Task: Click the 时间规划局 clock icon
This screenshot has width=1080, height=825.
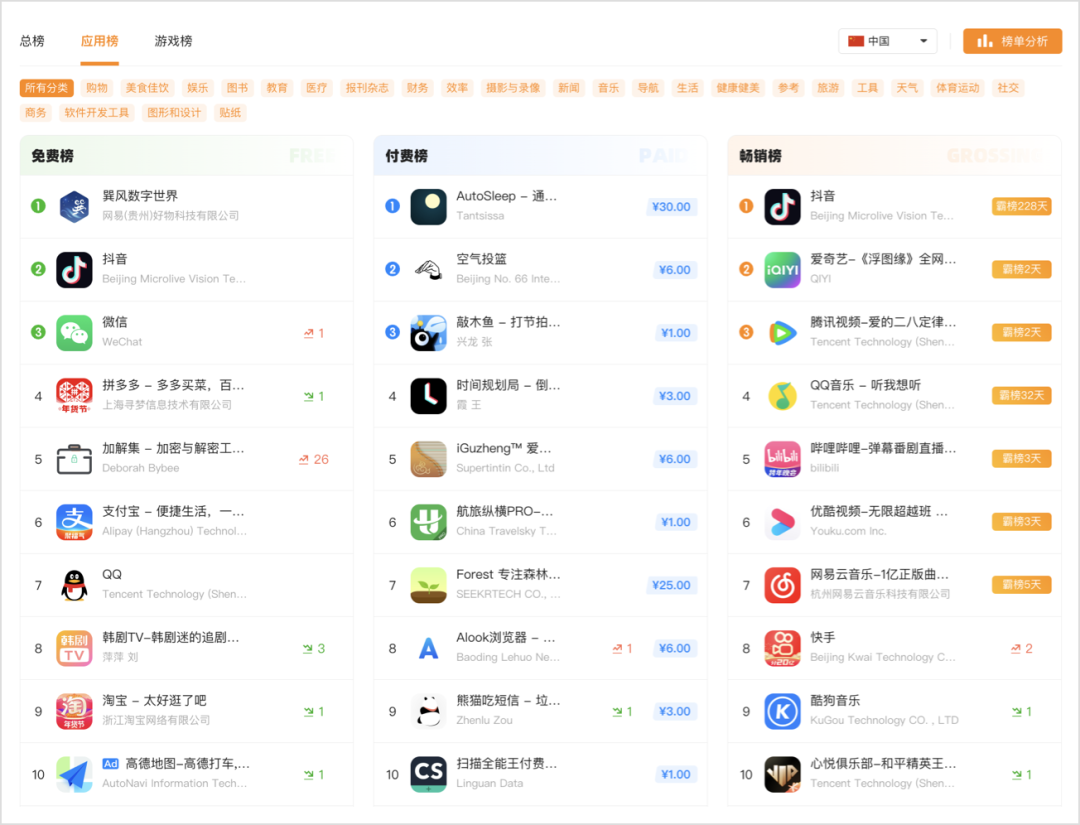Action: pyautogui.click(x=428, y=396)
